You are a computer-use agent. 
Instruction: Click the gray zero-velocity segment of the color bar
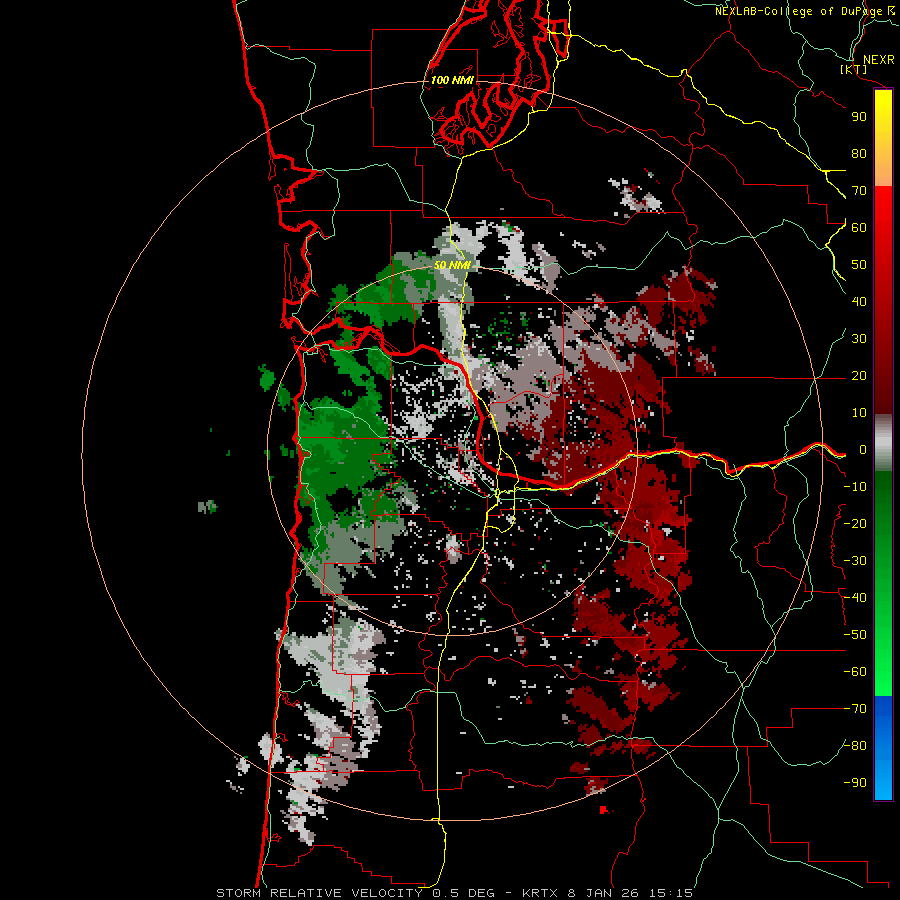(x=883, y=443)
